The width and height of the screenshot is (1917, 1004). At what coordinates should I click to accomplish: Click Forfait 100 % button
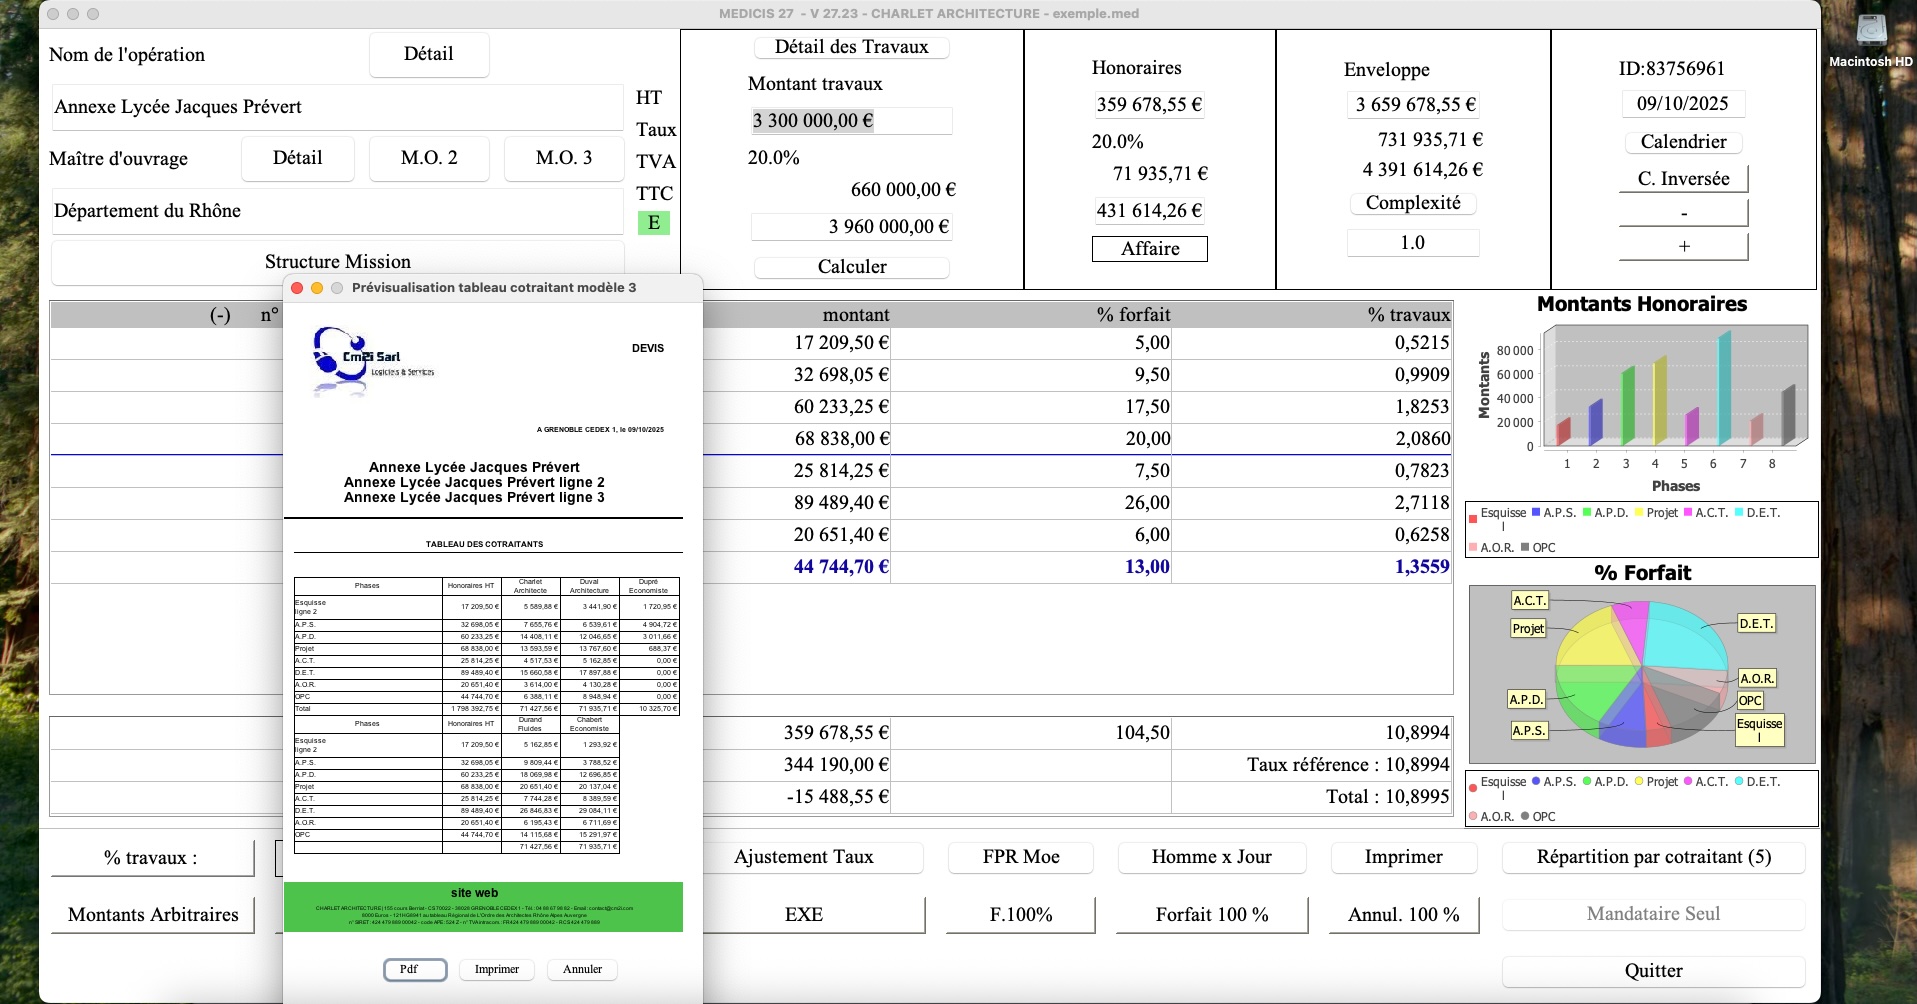coord(1212,915)
